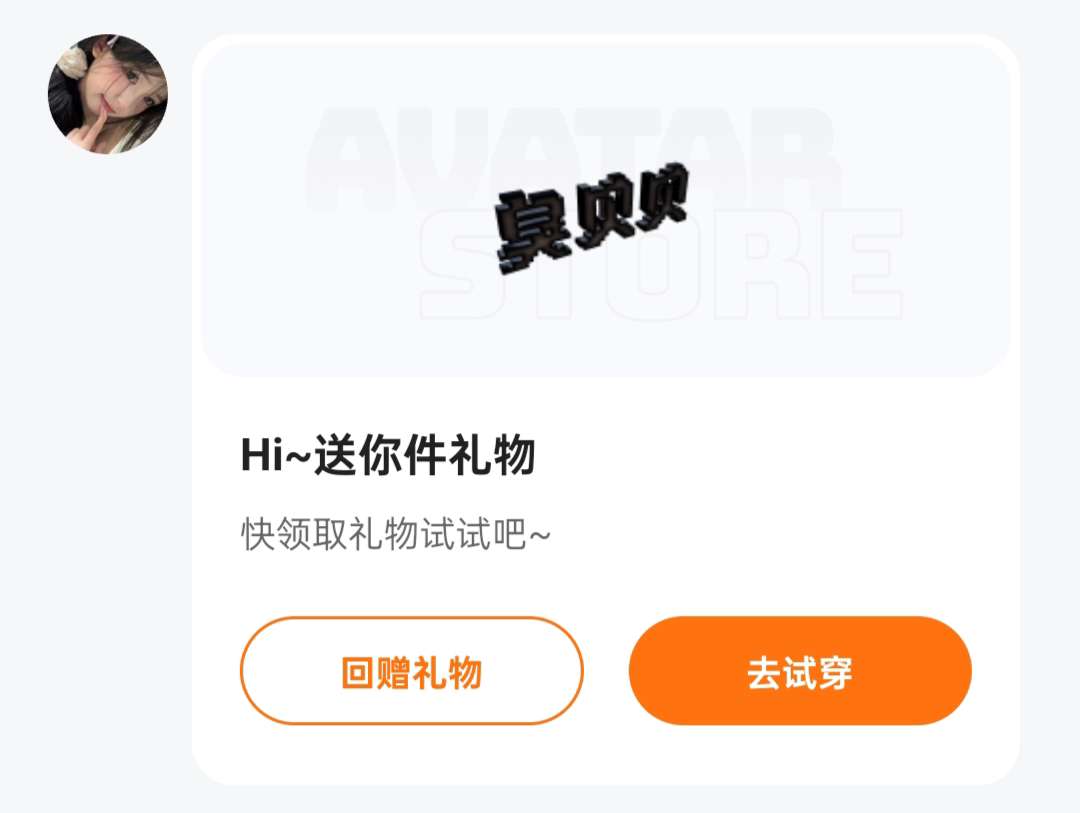Open the sender's round profile avatar

(107, 94)
